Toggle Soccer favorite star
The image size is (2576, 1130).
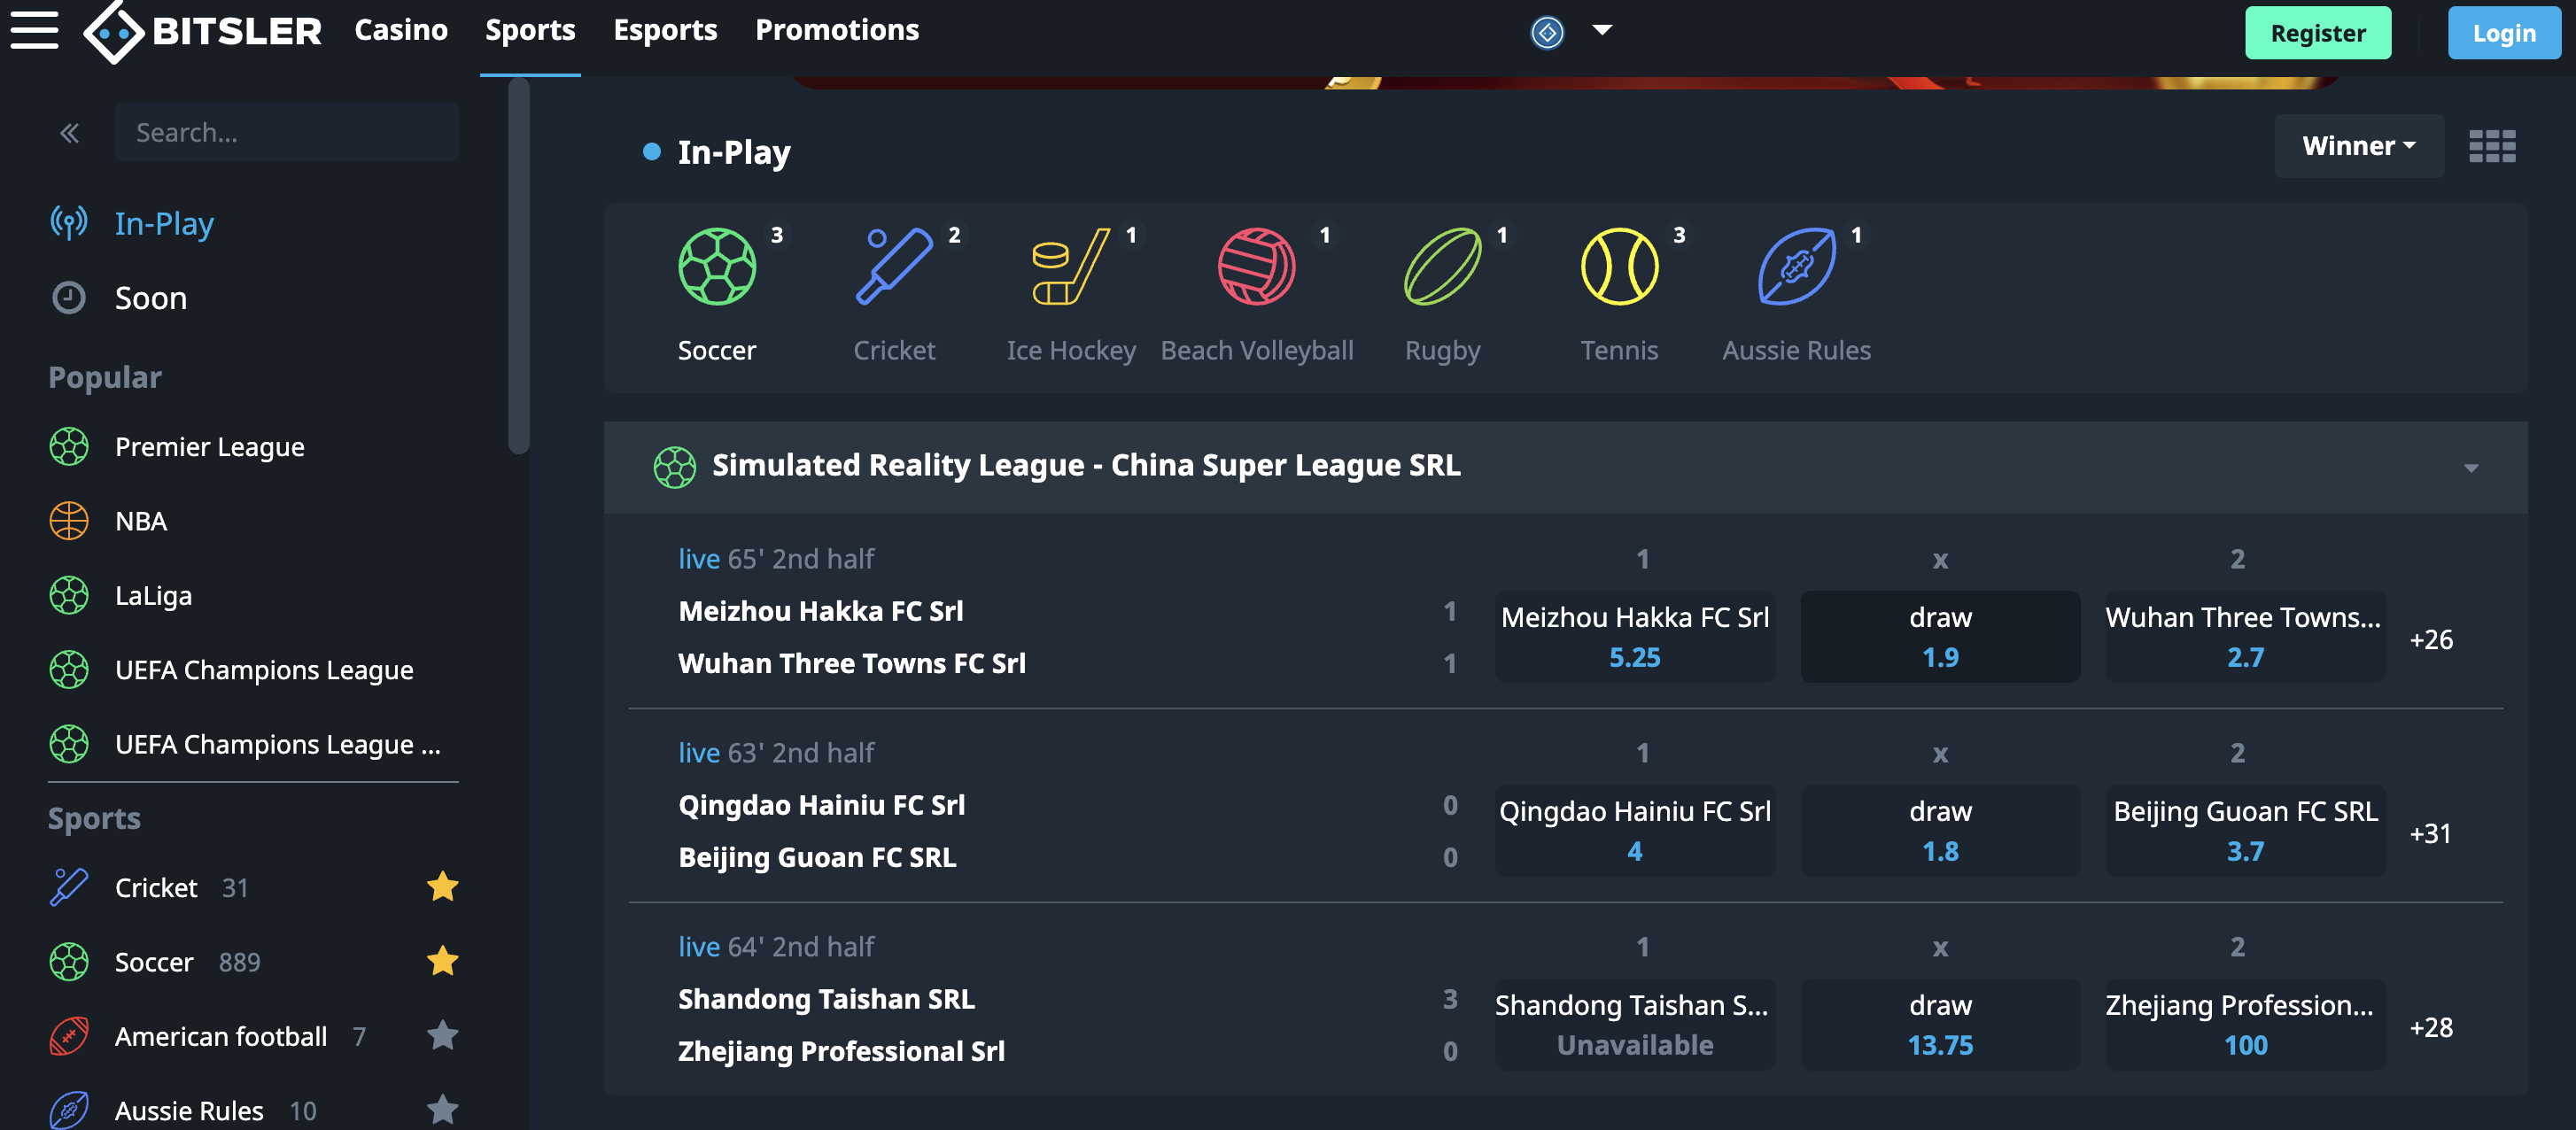click(442, 961)
